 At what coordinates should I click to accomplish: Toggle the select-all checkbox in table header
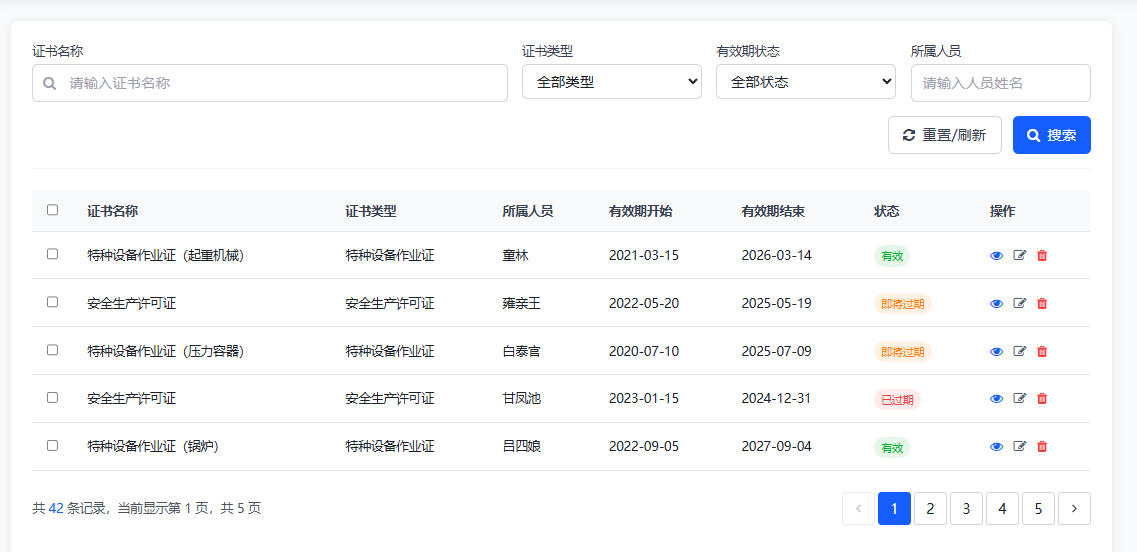(x=53, y=210)
